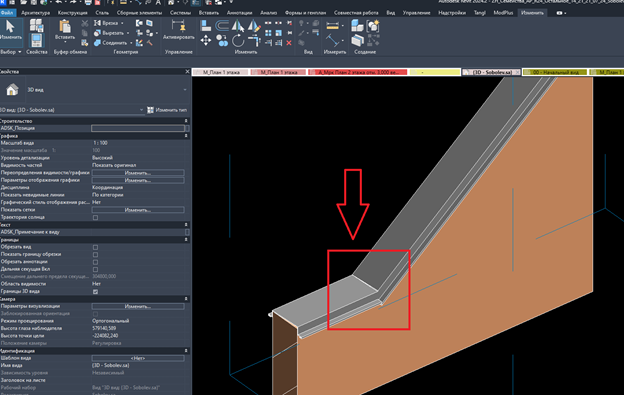The width and height of the screenshot is (624, 395).
Task: Select the Scale tool icon
Action: [x=279, y=33]
